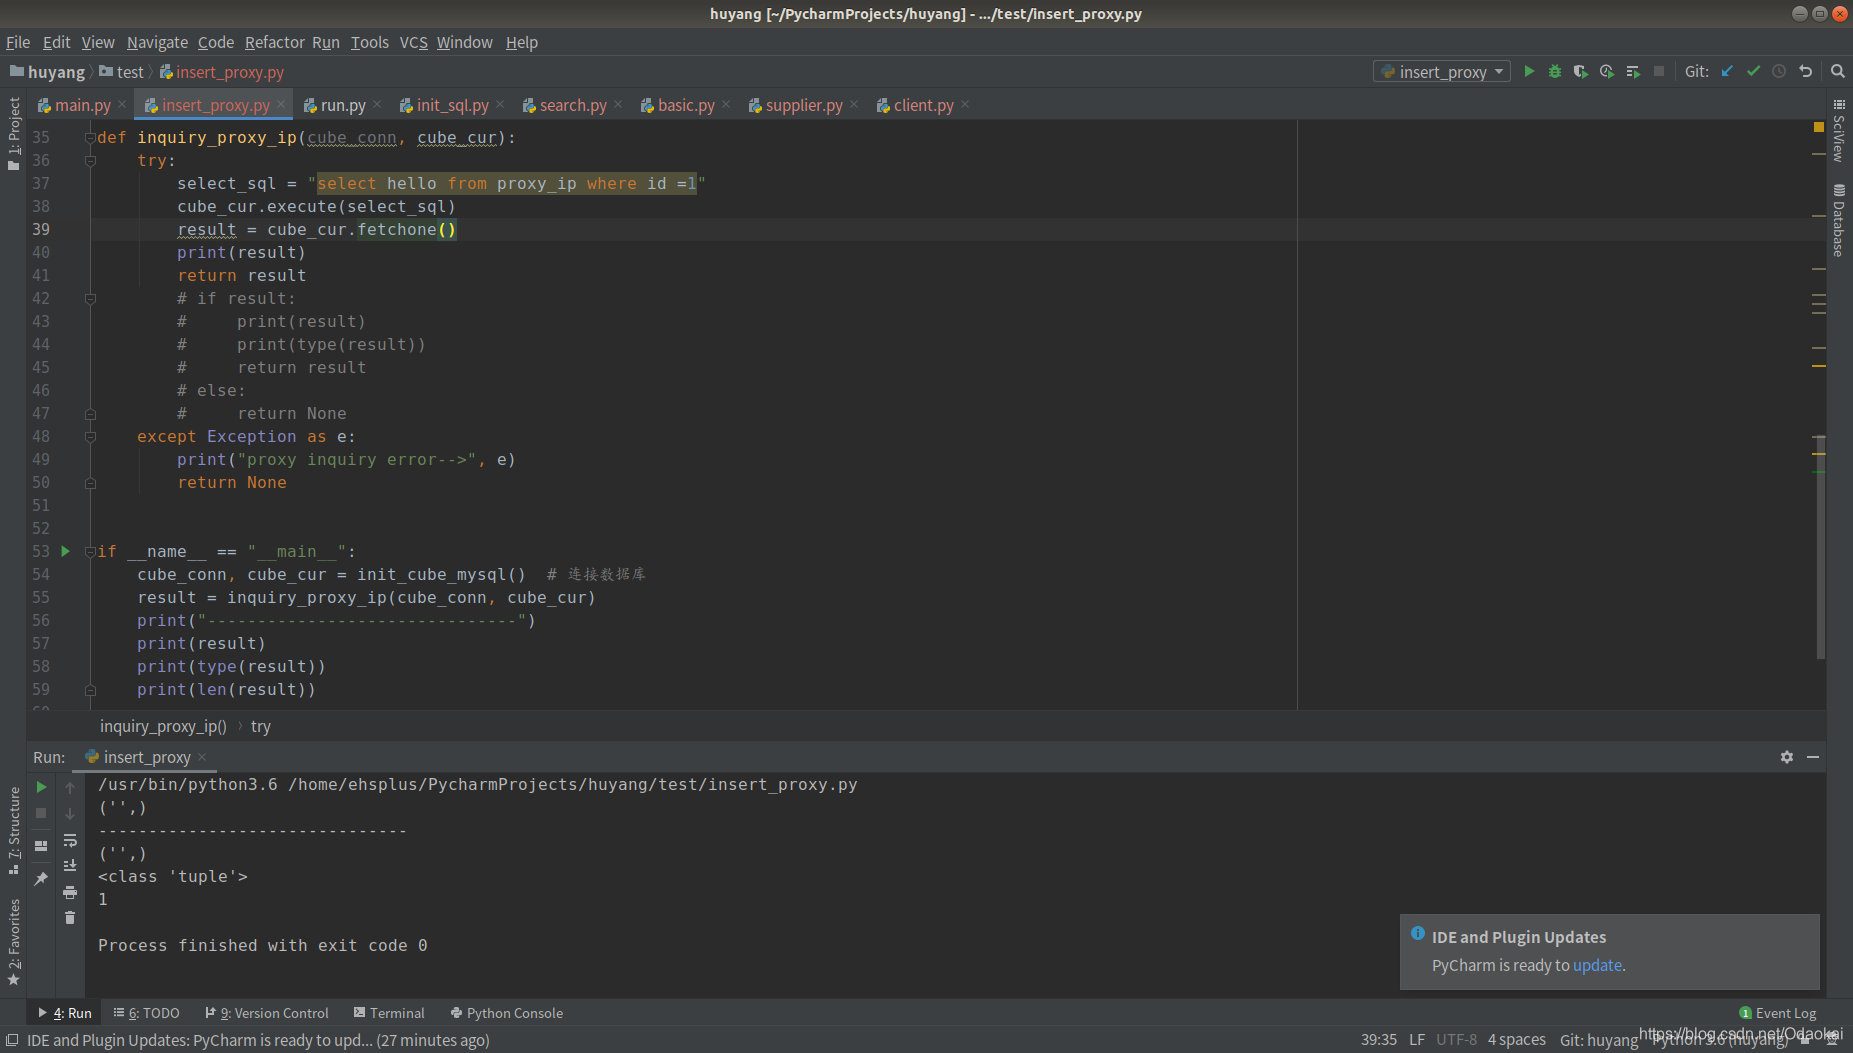Print the Run console output
Image resolution: width=1853 pixels, height=1053 pixels.
70,891
